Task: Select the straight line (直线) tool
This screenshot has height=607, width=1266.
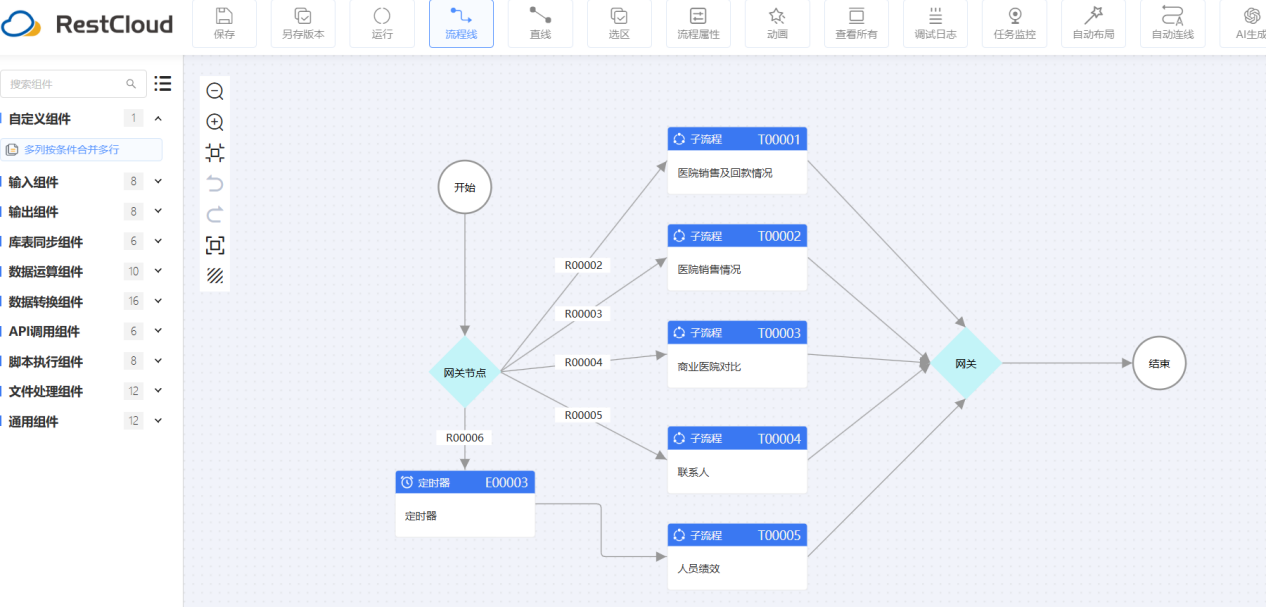Action: tap(540, 23)
